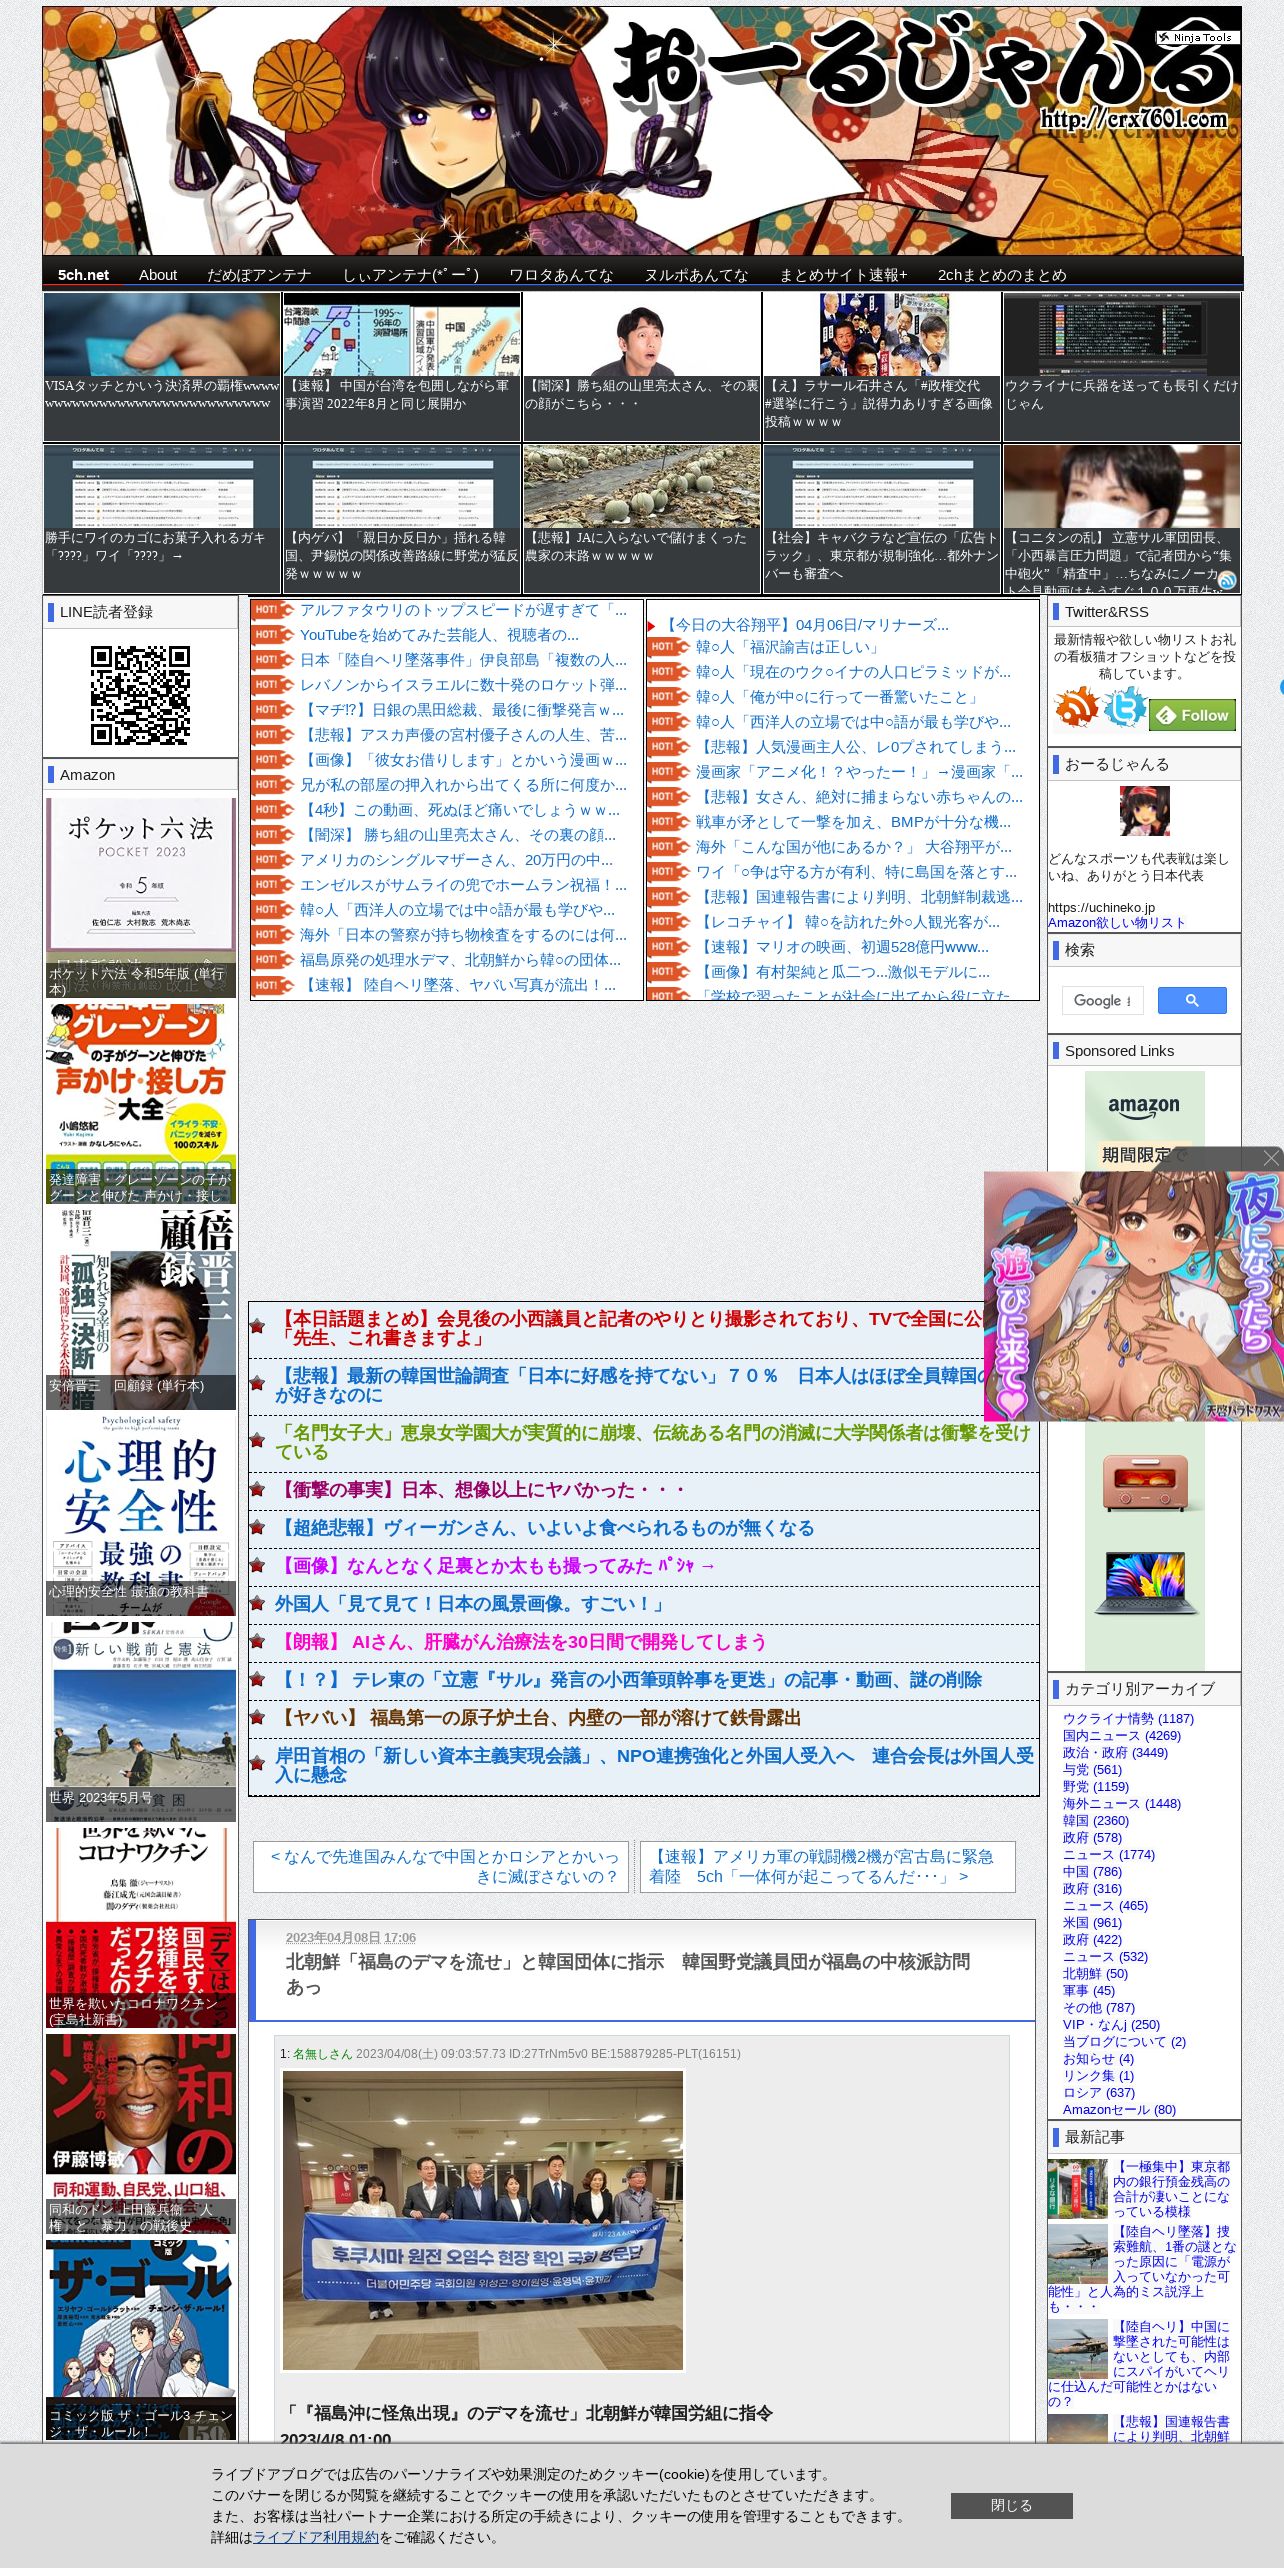Open YouTubeを始めてみた芸能人 hot link

click(439, 635)
